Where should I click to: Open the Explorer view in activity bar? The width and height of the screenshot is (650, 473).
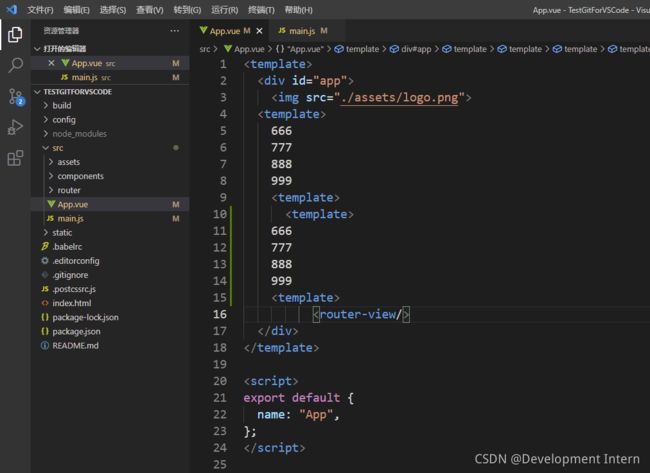tap(15, 34)
